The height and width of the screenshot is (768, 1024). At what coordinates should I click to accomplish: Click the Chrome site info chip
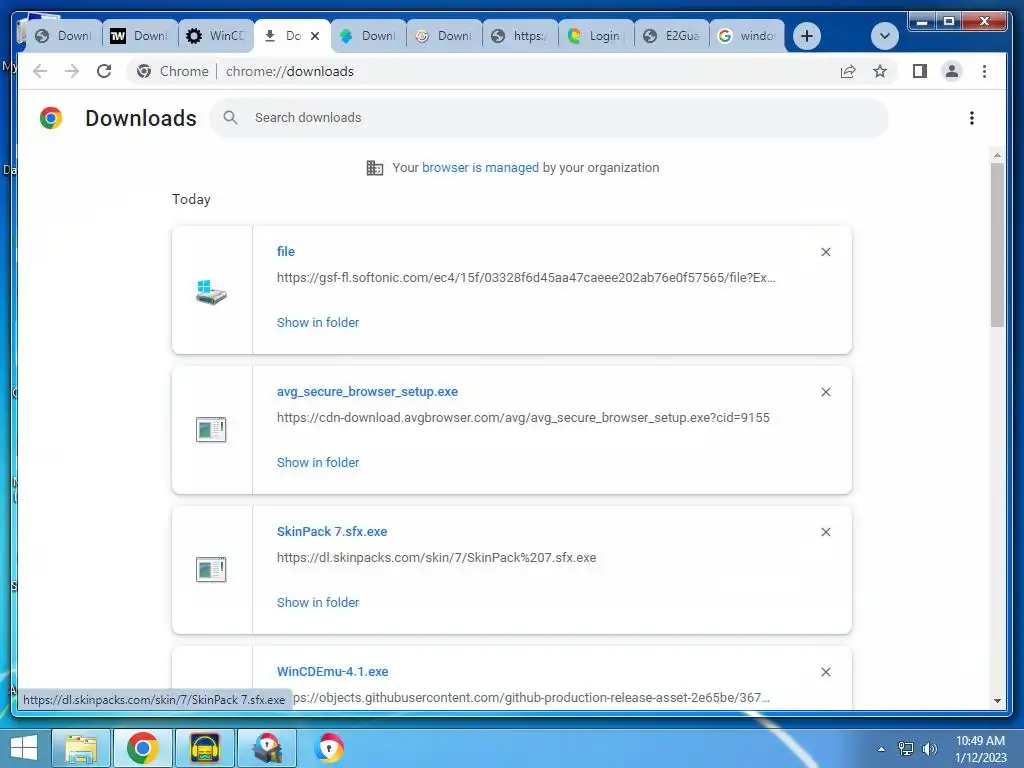173,71
